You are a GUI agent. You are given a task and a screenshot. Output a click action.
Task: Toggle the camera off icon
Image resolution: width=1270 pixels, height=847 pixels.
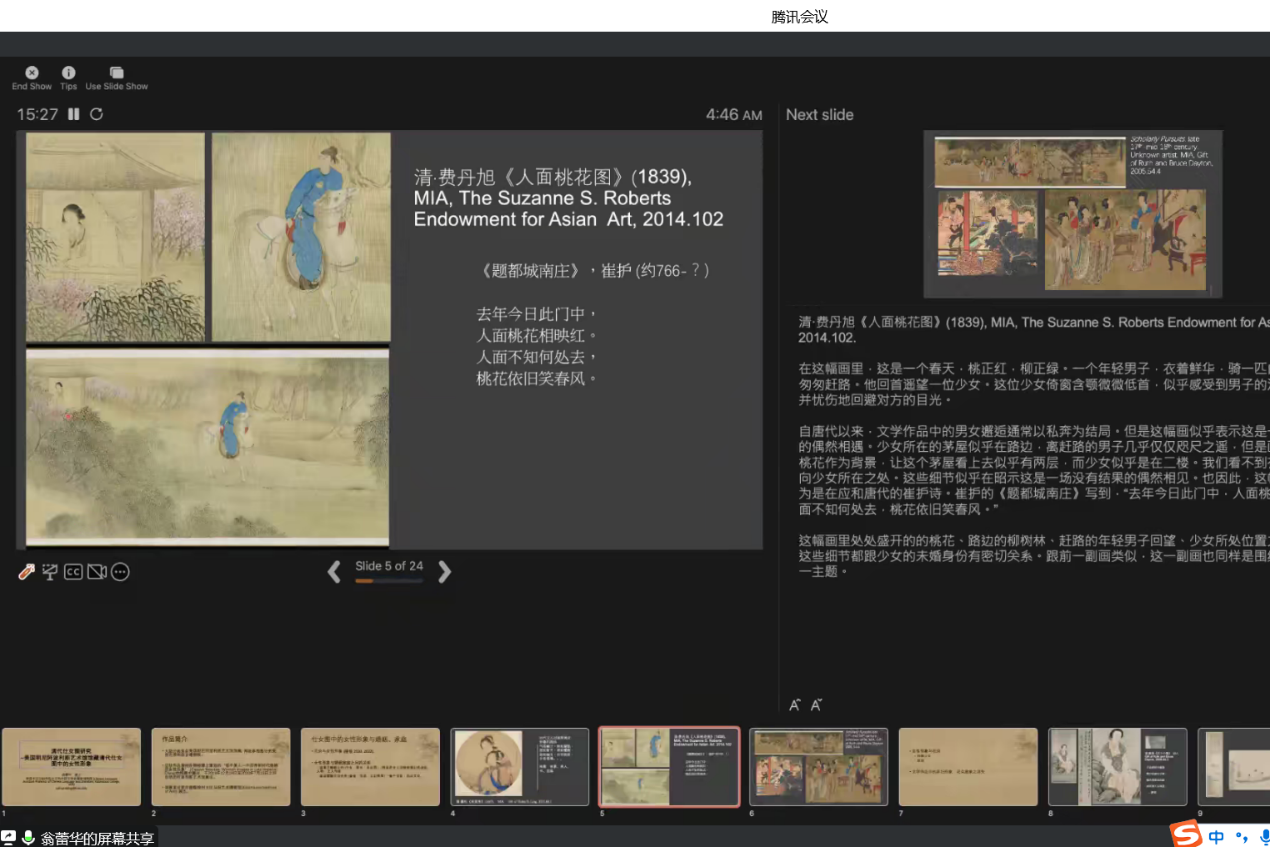(x=96, y=572)
